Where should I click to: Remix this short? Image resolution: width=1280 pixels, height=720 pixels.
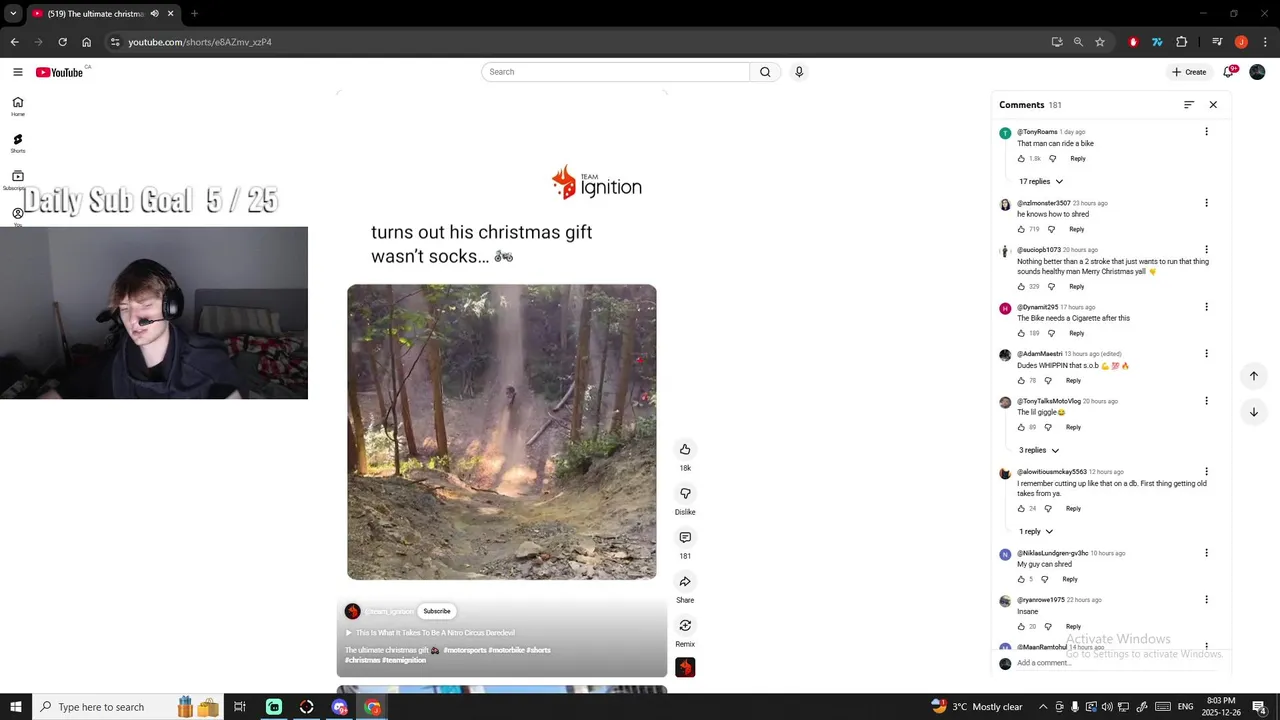(685, 625)
